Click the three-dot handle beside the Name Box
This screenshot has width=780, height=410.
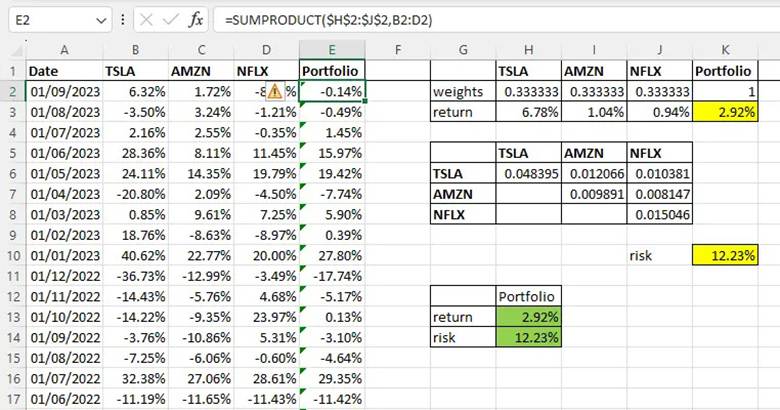pyautogui.click(x=121, y=20)
